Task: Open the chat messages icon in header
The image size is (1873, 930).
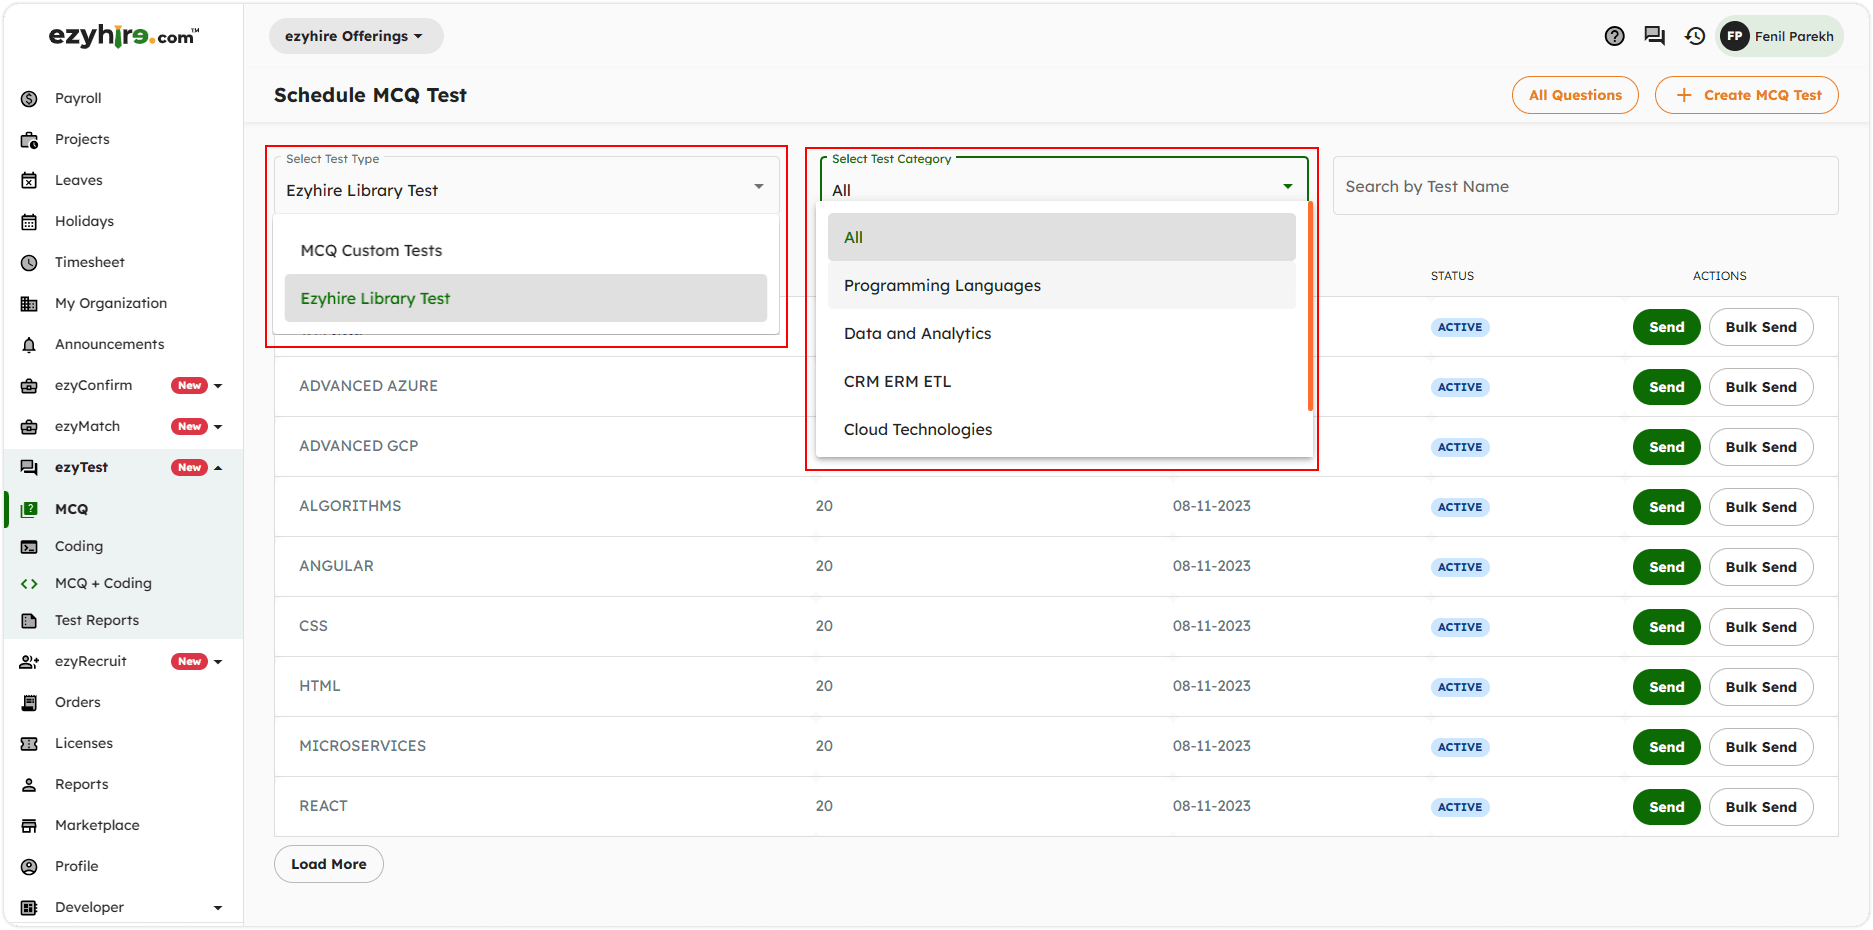Action: point(1654,36)
